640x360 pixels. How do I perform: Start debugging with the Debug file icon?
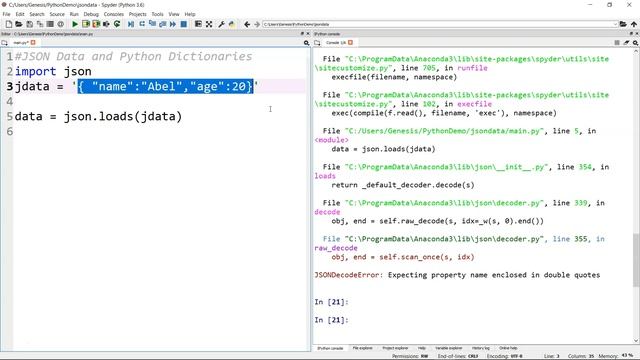[x=131, y=24]
